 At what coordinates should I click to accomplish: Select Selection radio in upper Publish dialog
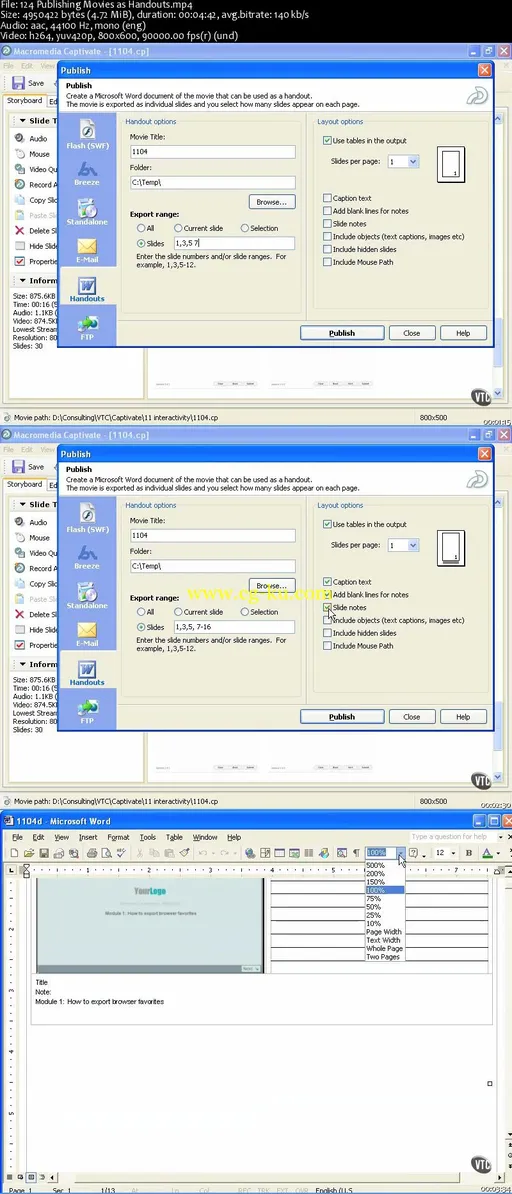click(245, 228)
